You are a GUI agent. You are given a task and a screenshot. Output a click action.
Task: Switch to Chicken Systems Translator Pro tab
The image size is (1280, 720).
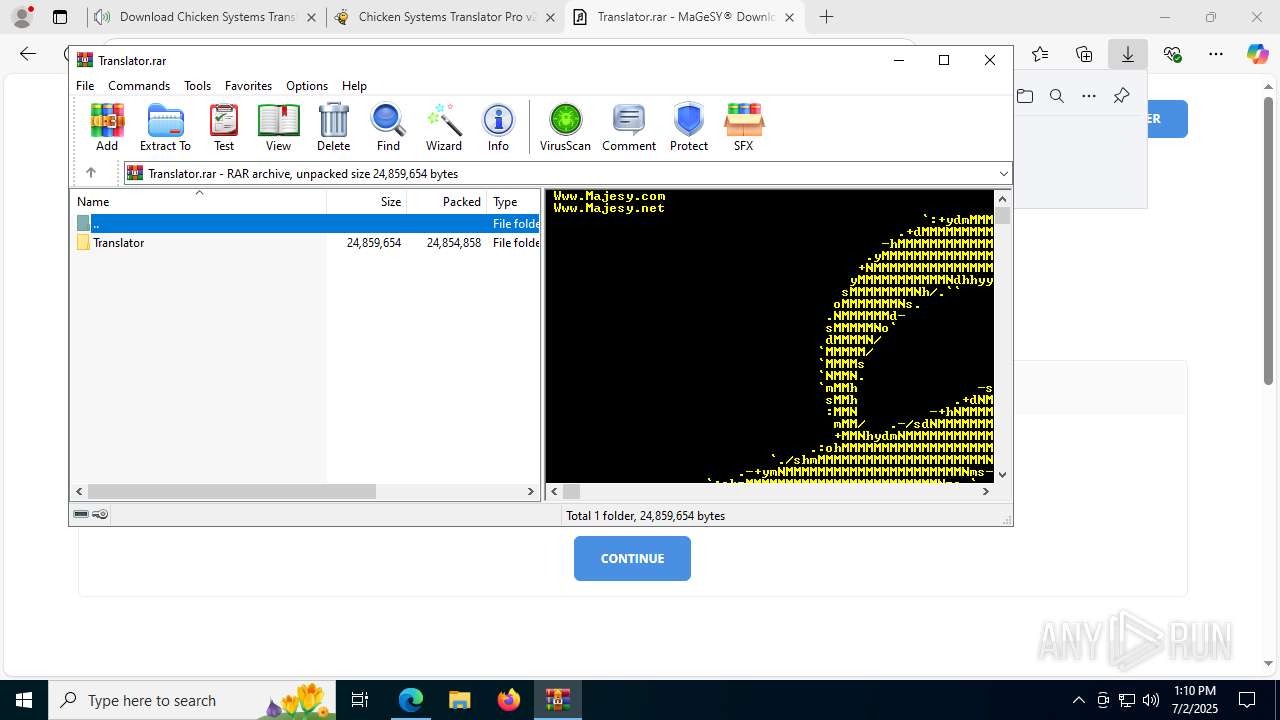pos(445,17)
